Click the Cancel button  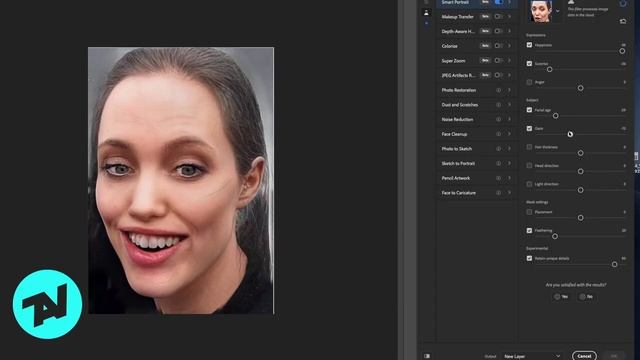584,356
